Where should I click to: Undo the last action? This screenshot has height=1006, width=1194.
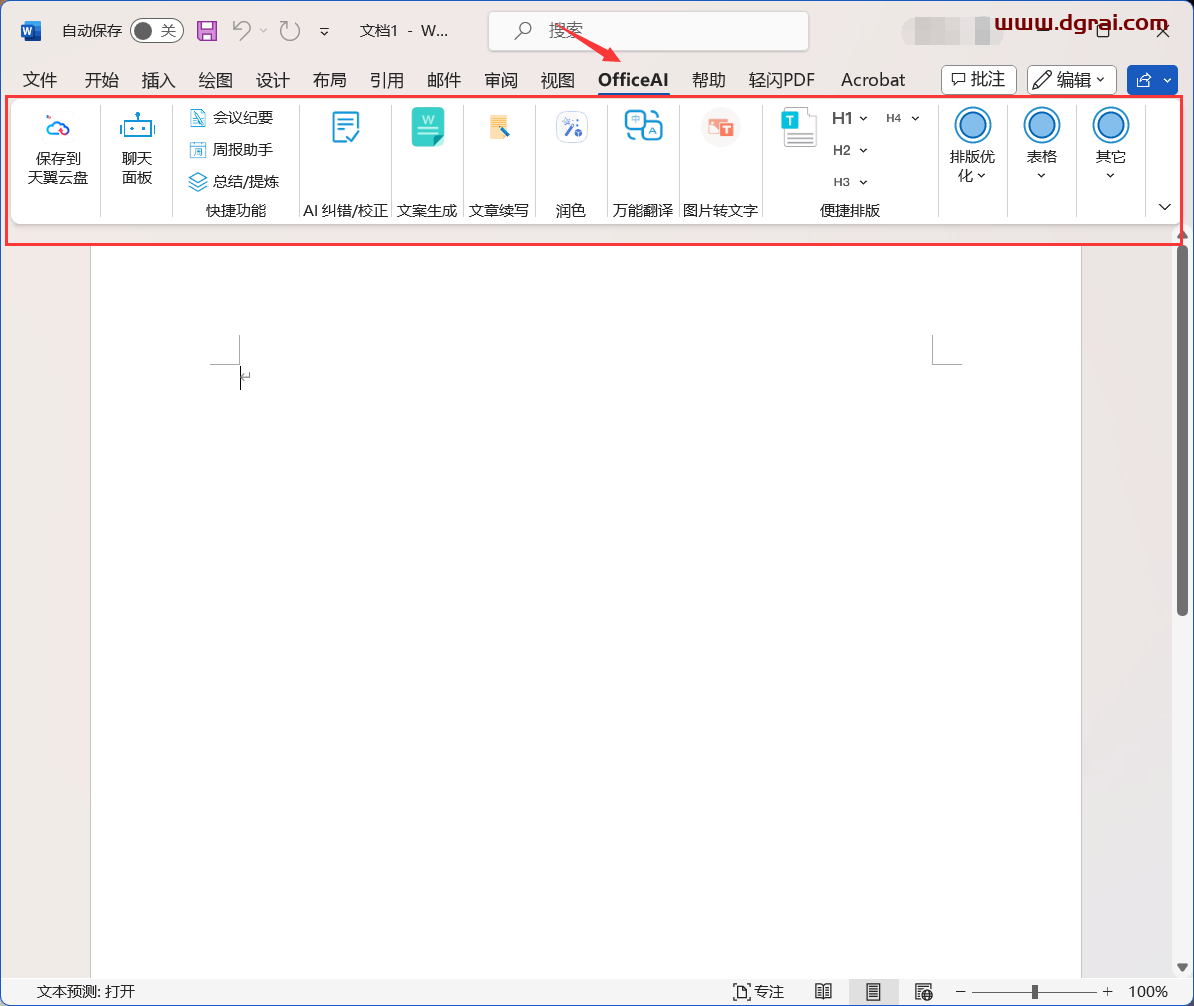[242, 30]
